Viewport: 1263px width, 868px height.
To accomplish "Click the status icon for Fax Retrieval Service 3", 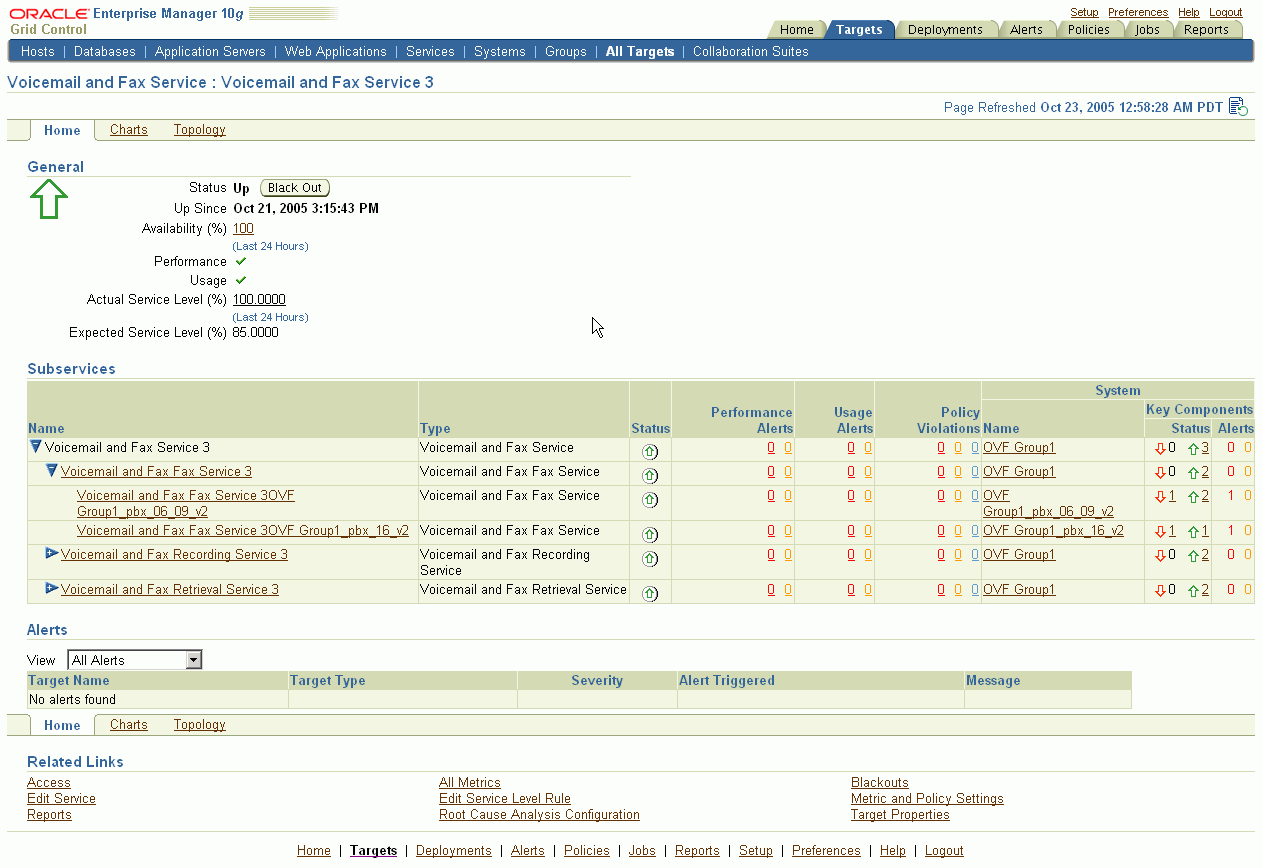I will point(650,593).
